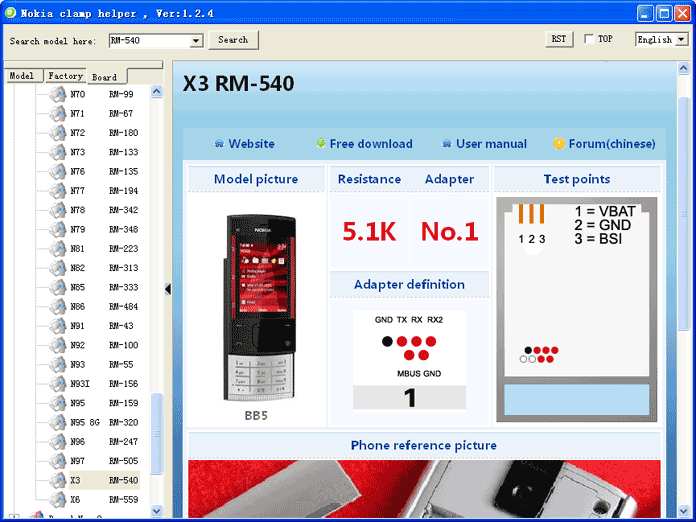Click the Search button
This screenshot has width=696, height=522.
233,40
